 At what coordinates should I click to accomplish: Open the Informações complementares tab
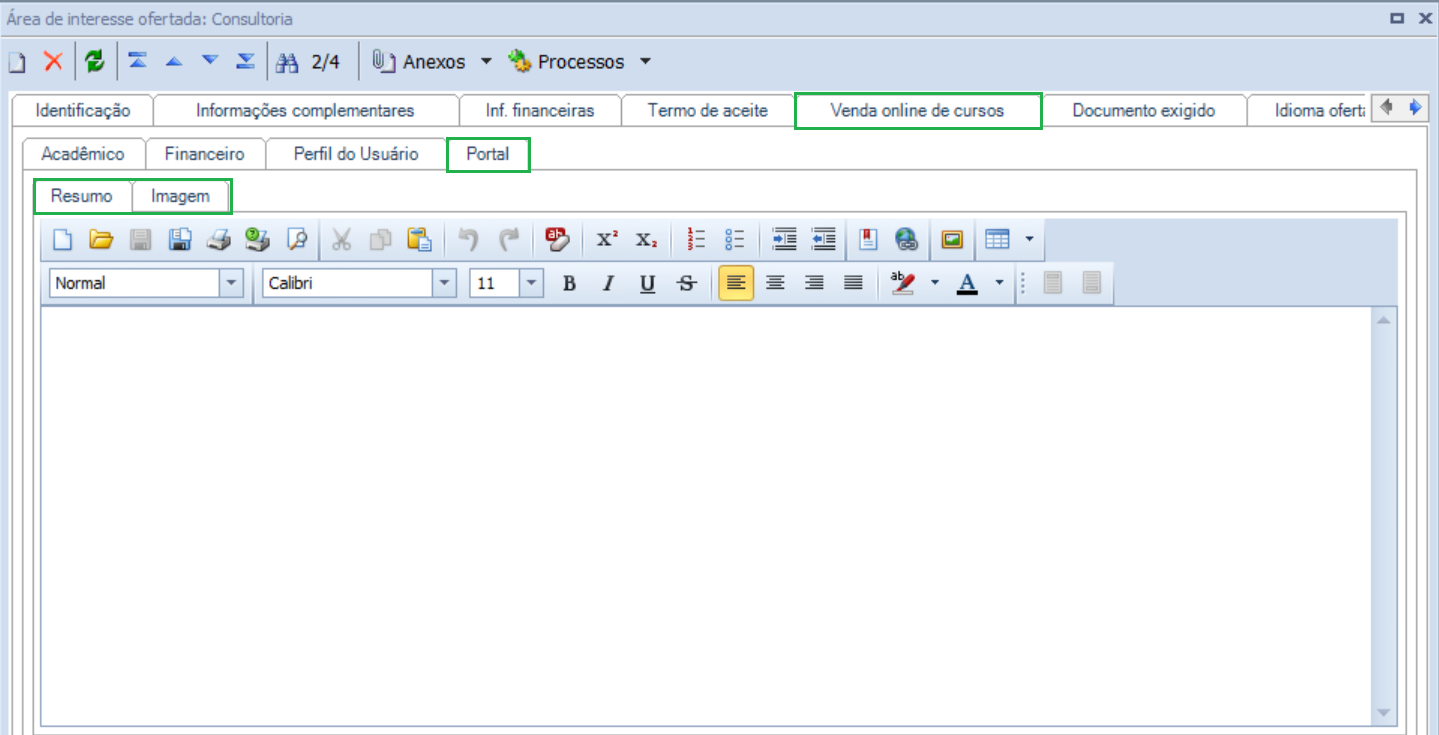point(305,111)
